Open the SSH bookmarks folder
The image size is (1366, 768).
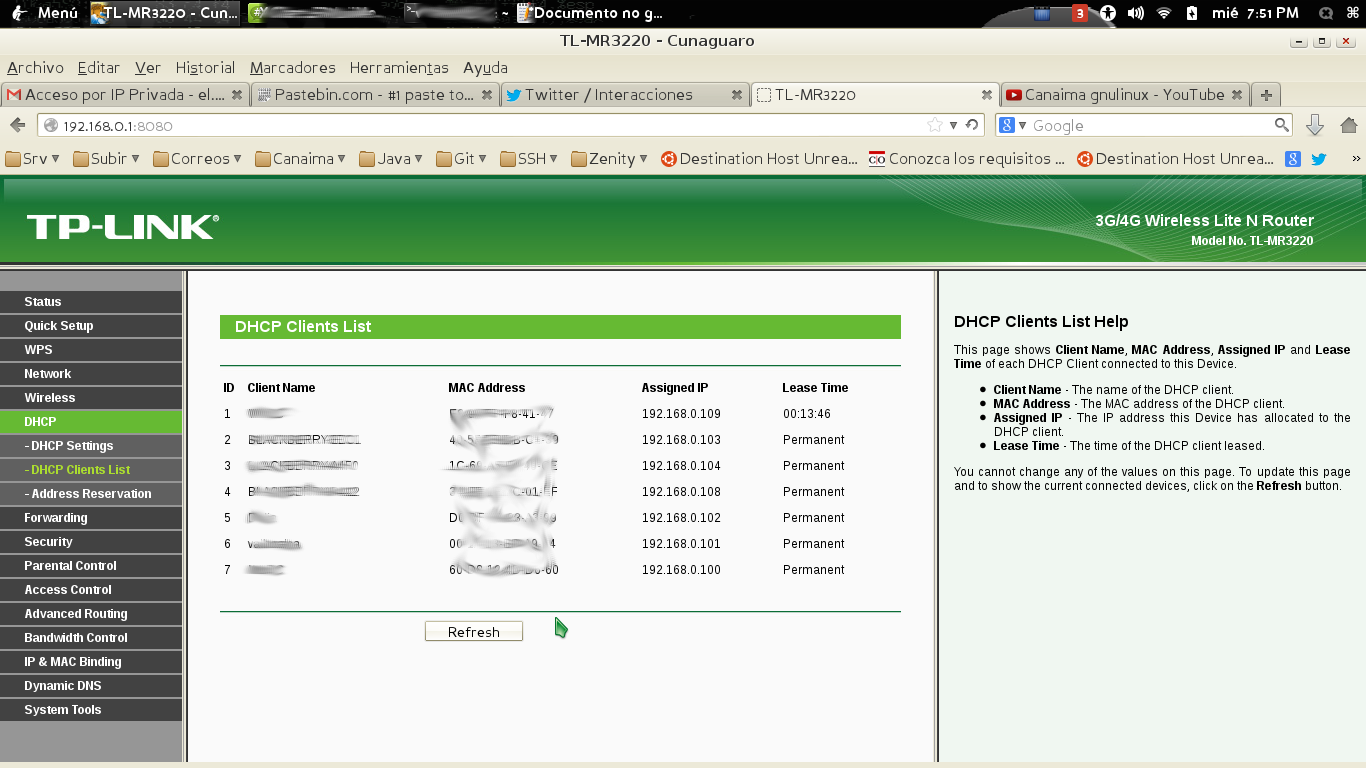pos(531,159)
